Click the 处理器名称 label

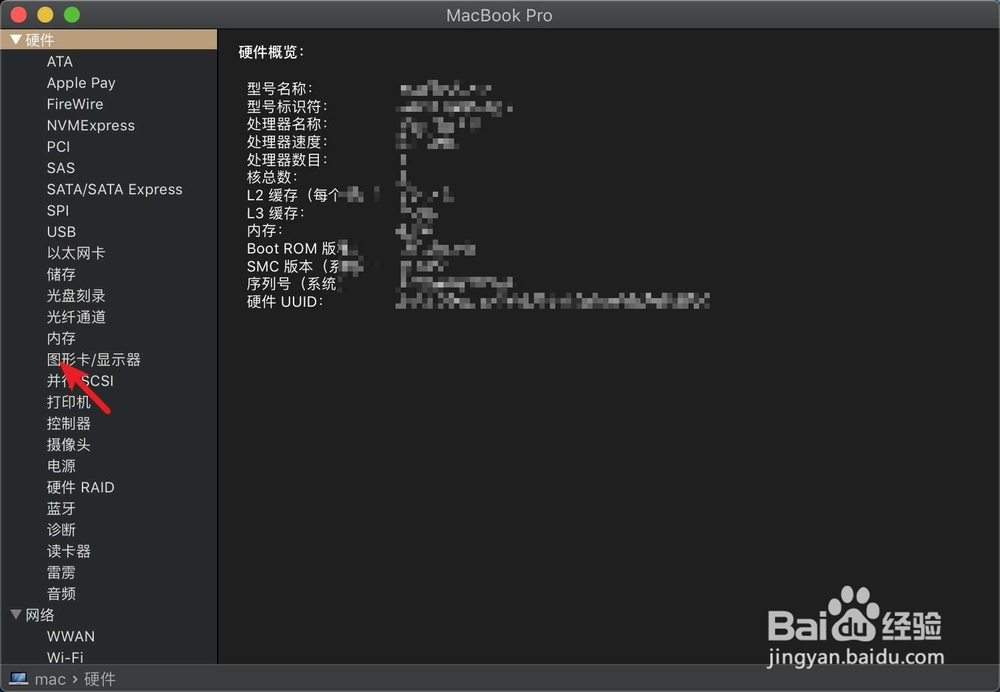(287, 124)
